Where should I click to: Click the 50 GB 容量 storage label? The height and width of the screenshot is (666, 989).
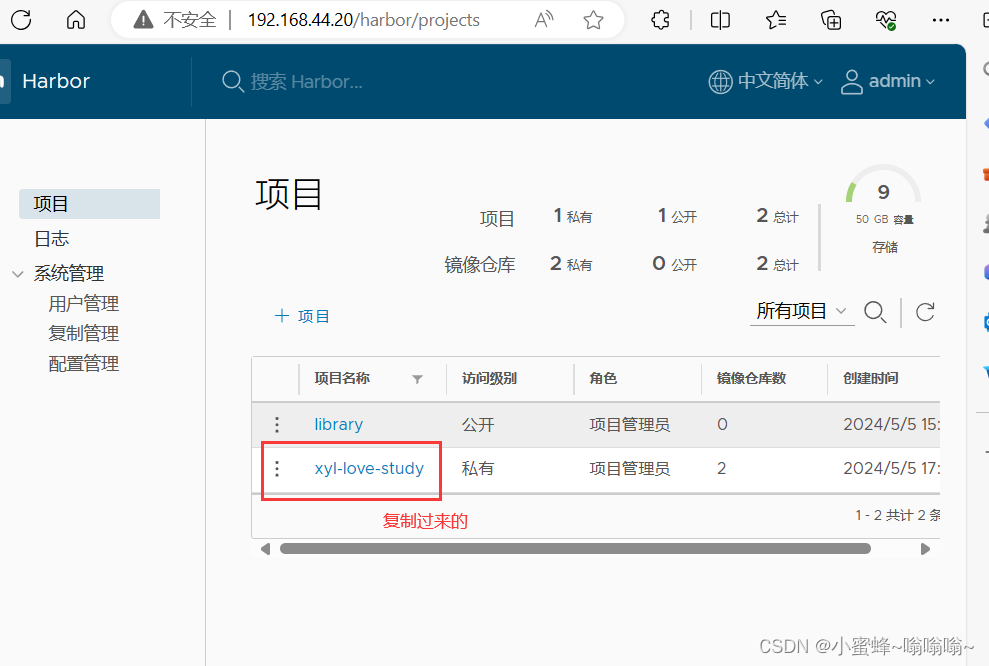884,219
